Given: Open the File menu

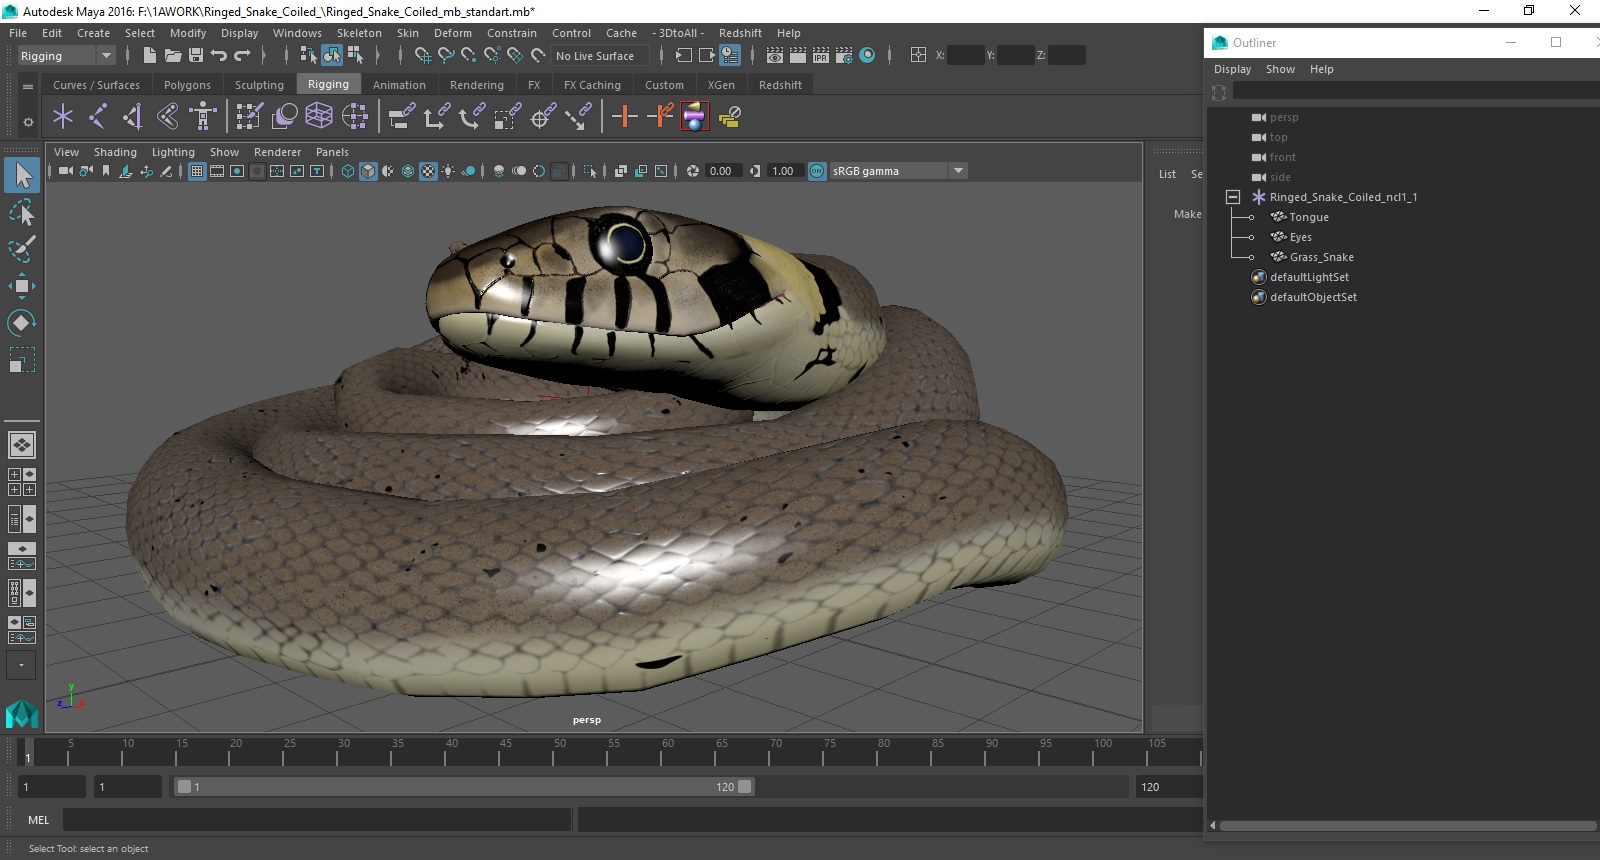Looking at the screenshot, I should (18, 33).
